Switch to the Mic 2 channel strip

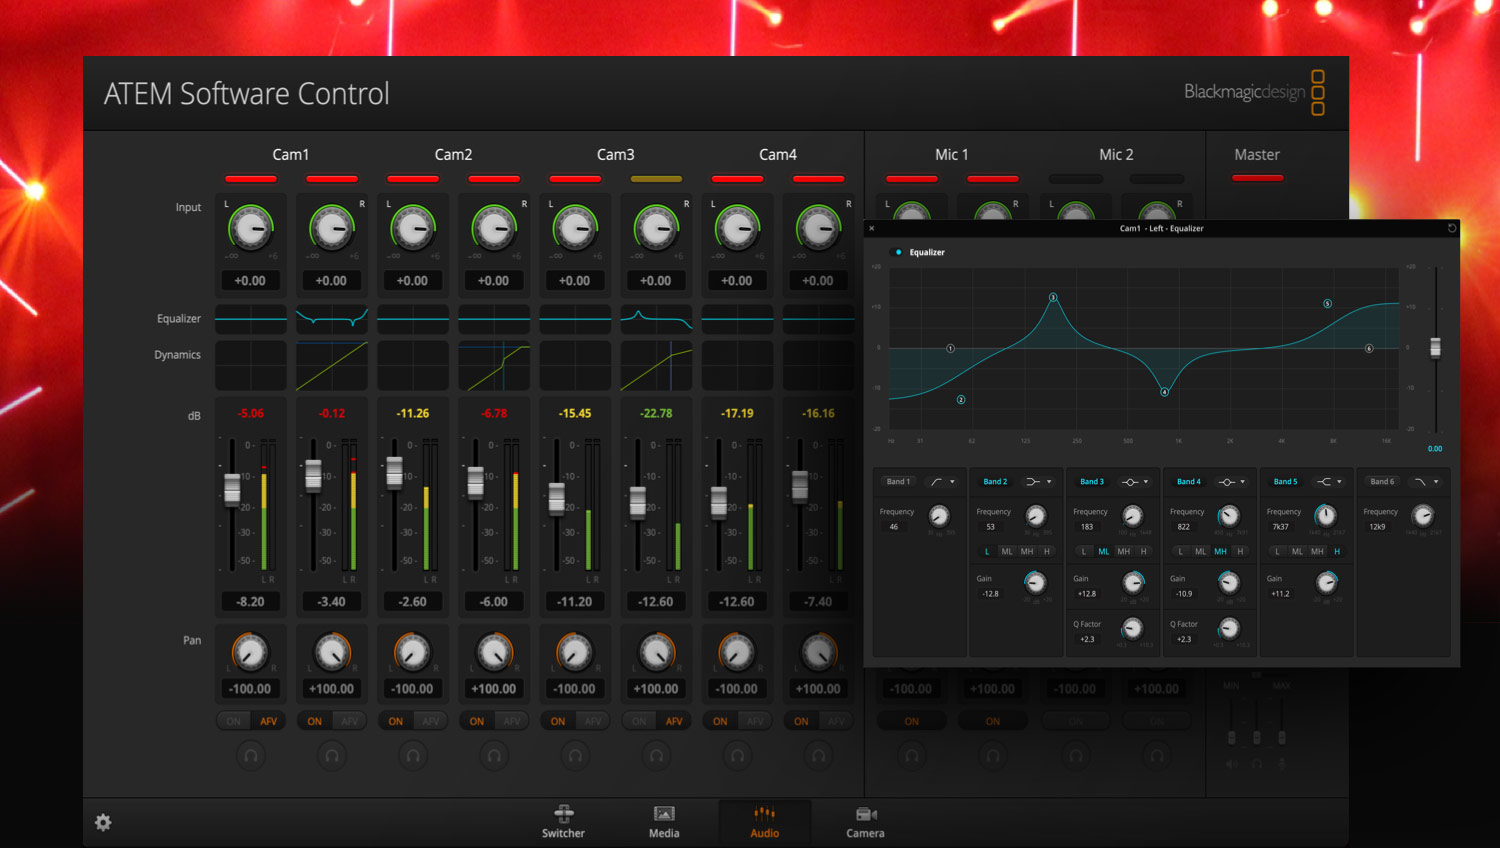click(x=1116, y=154)
